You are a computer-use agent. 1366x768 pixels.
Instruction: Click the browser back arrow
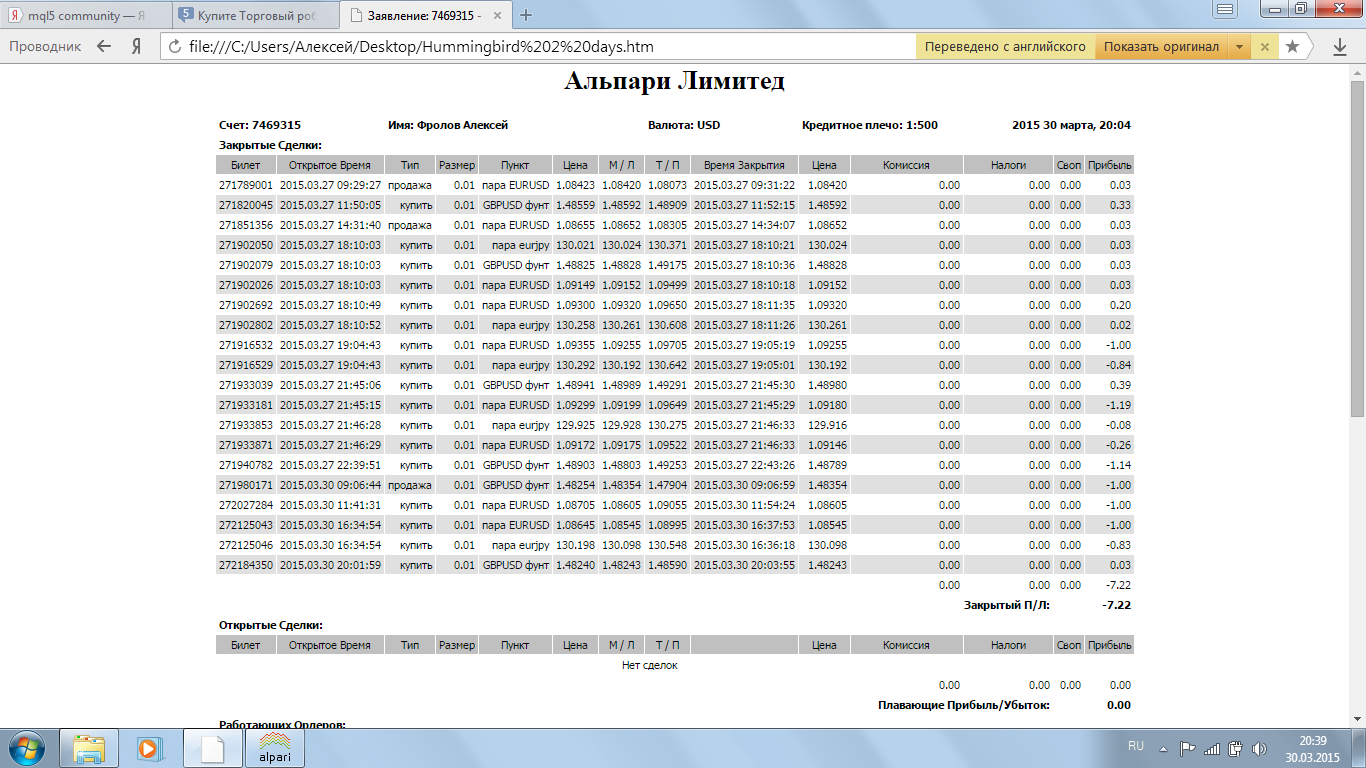point(104,46)
